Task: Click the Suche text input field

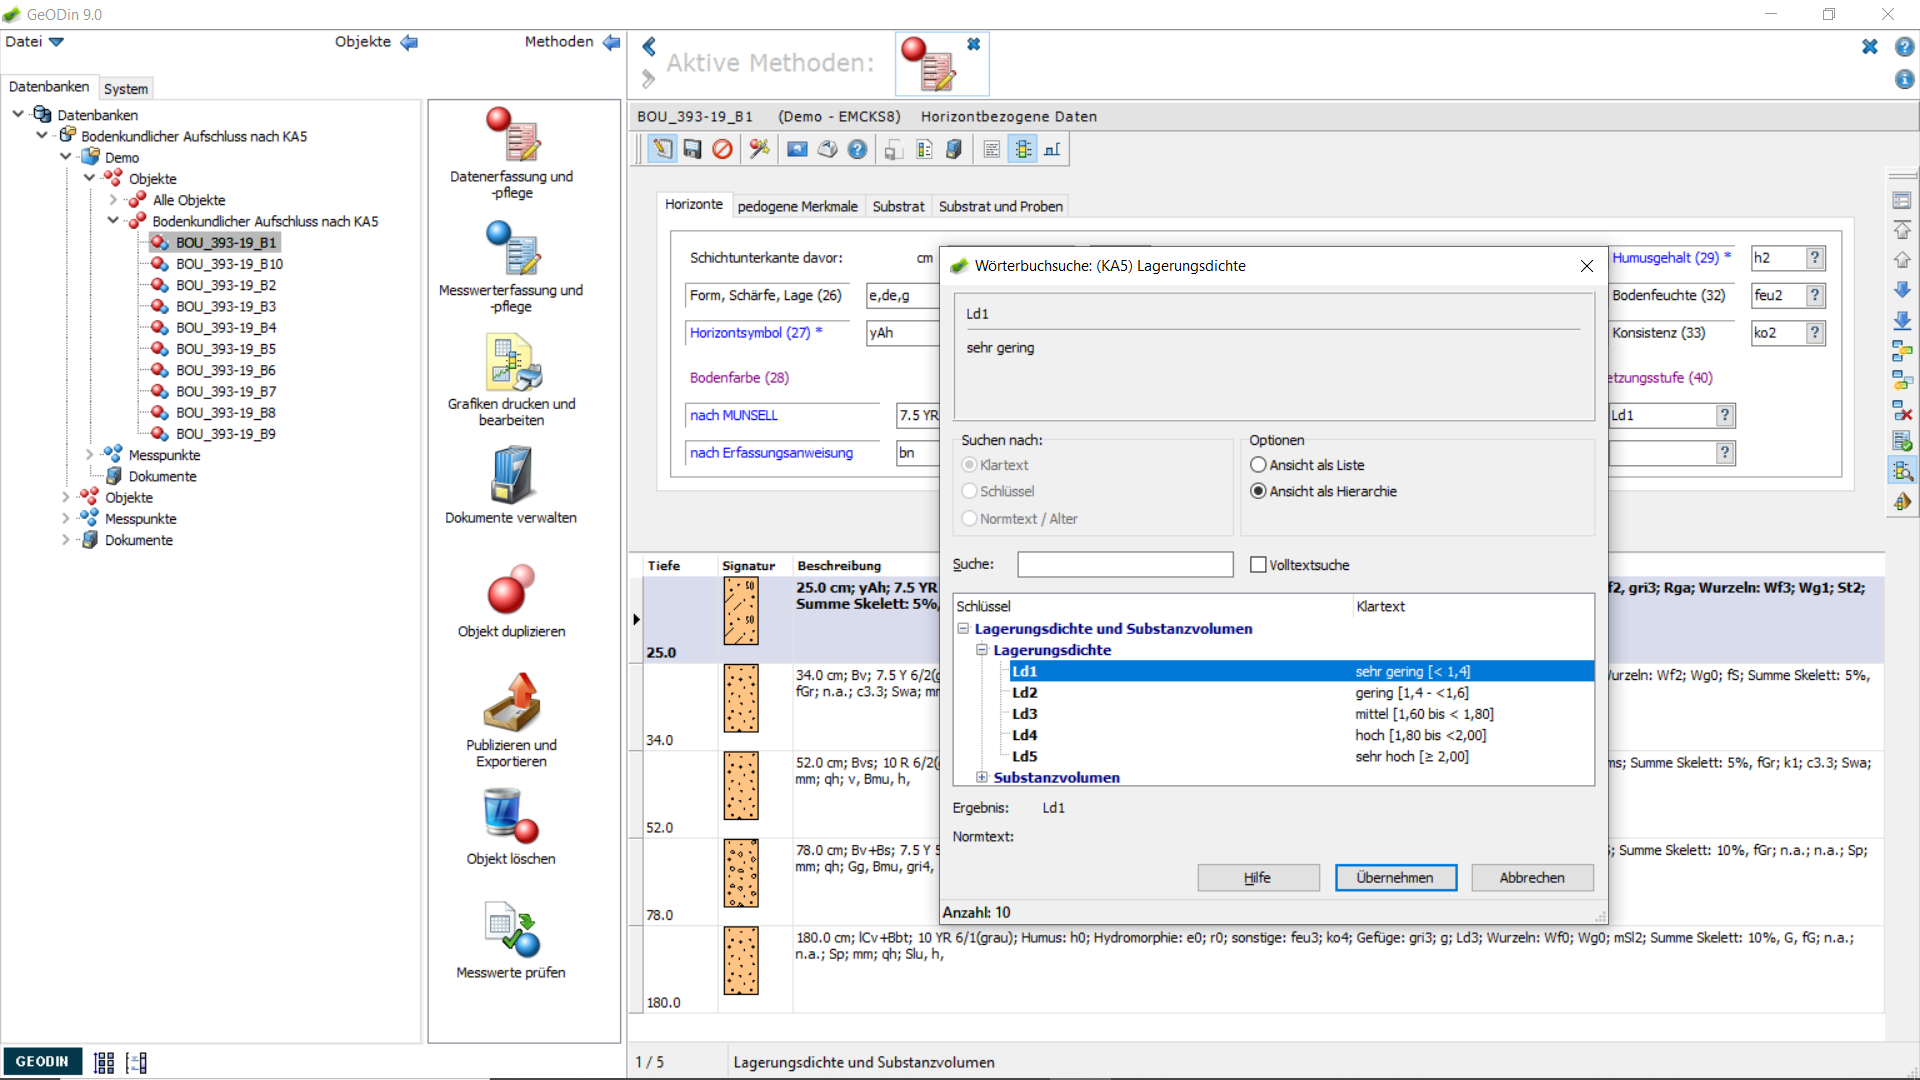Action: click(1125, 565)
